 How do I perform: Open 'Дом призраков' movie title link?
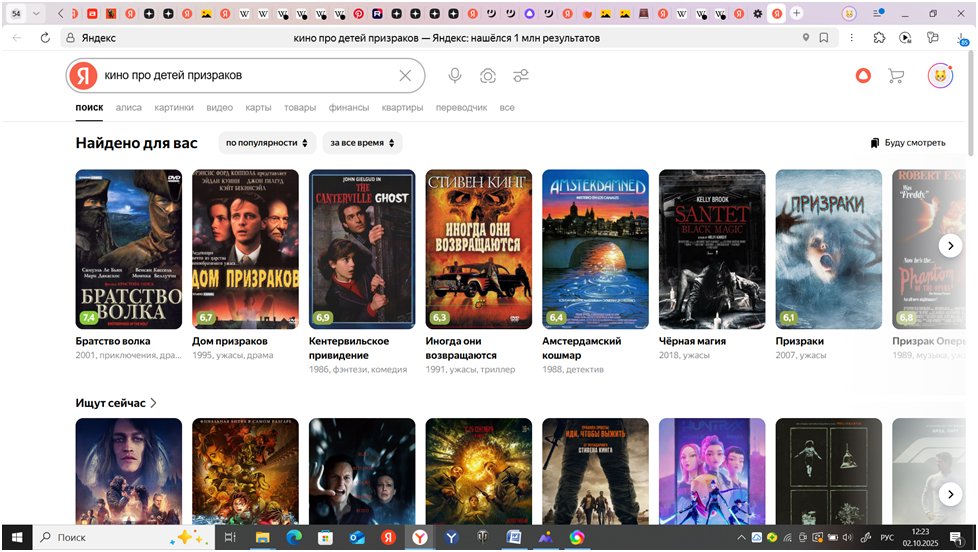[x=230, y=341]
